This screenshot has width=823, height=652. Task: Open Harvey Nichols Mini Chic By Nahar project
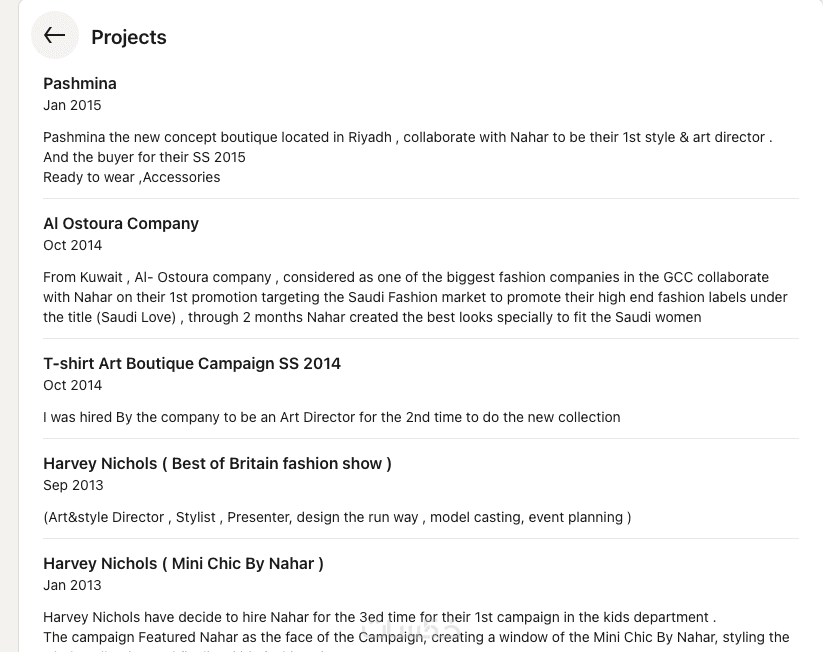[x=183, y=564]
